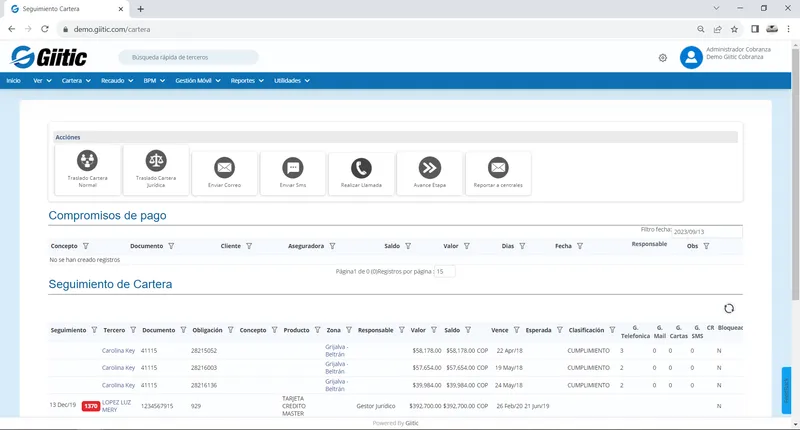Expand the Recaudo menu
Viewport: 800px width, 430px height.
coord(117,81)
